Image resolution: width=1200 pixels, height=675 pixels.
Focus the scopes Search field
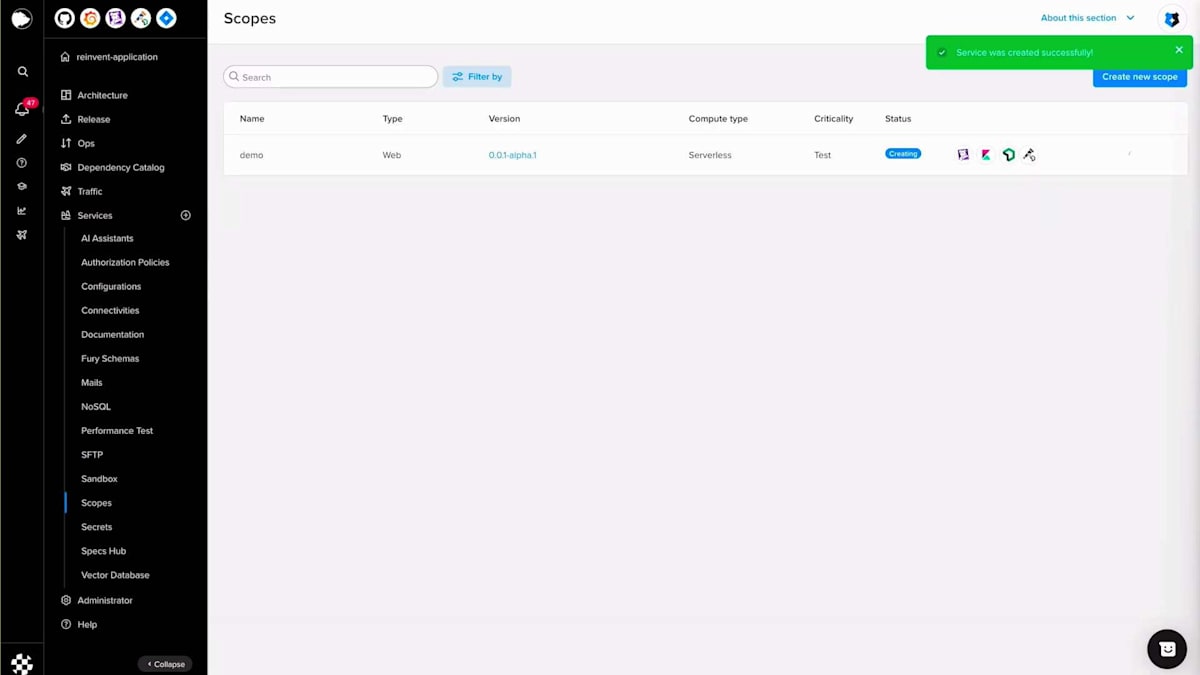tap(330, 77)
